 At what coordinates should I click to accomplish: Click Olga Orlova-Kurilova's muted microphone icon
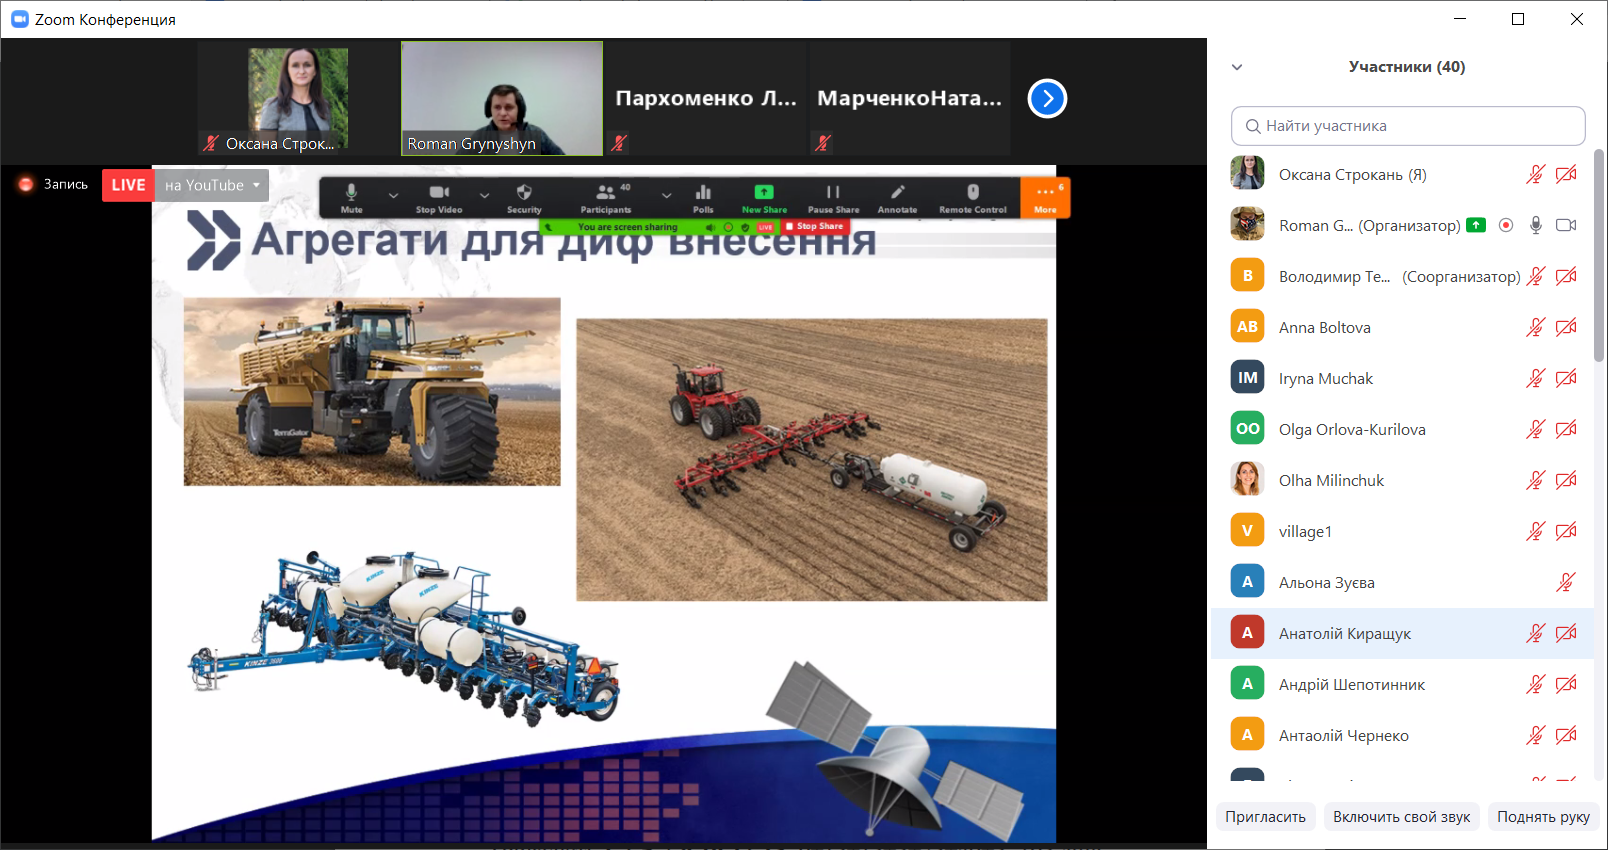click(x=1535, y=429)
